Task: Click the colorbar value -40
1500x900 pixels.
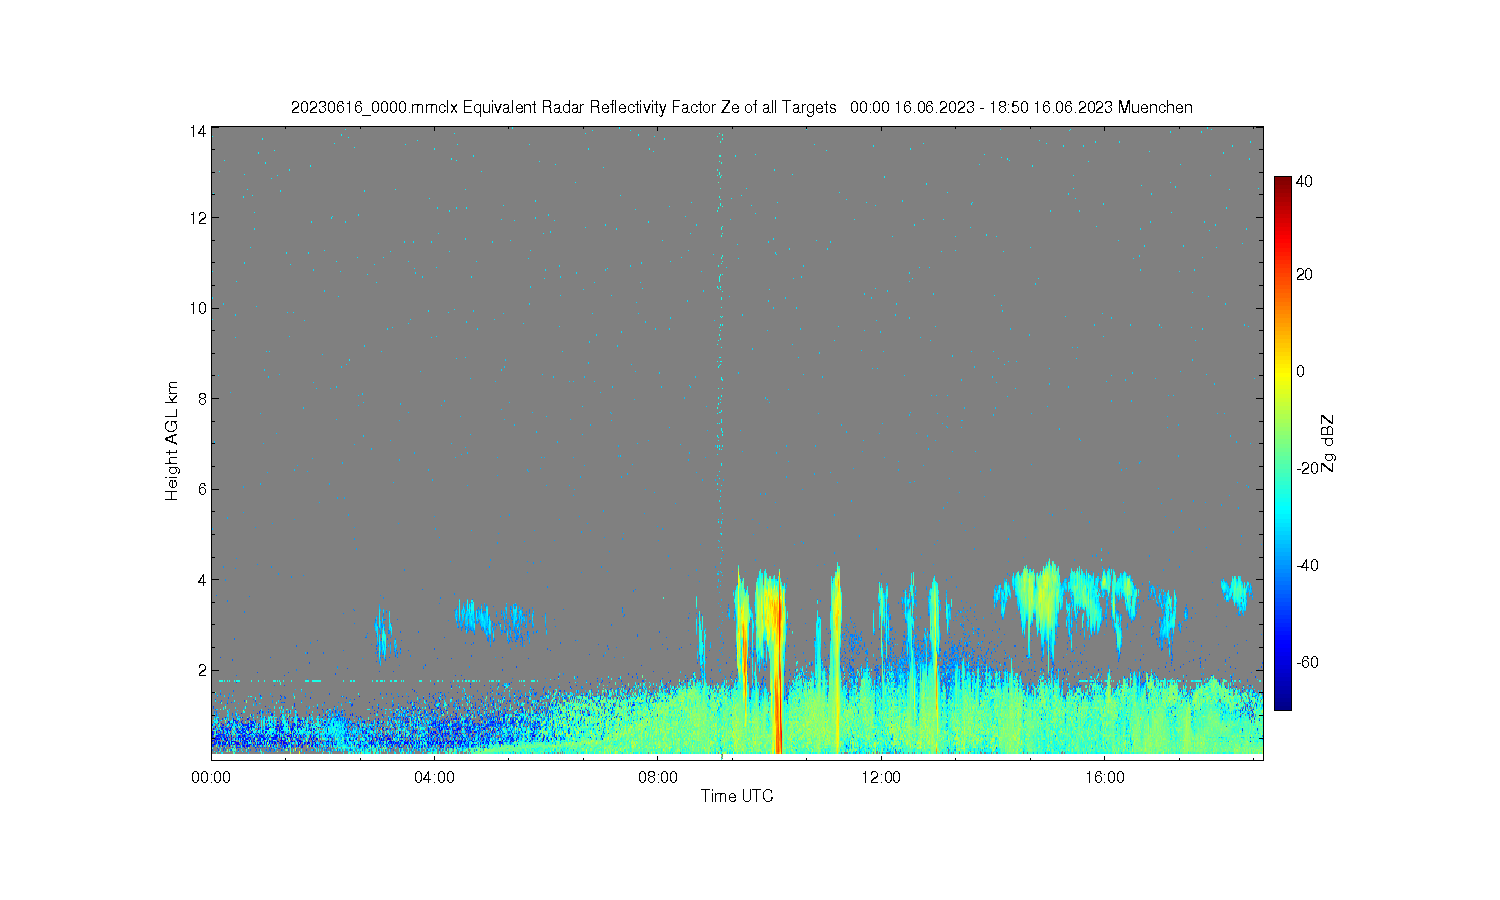Action: [x=1307, y=565]
